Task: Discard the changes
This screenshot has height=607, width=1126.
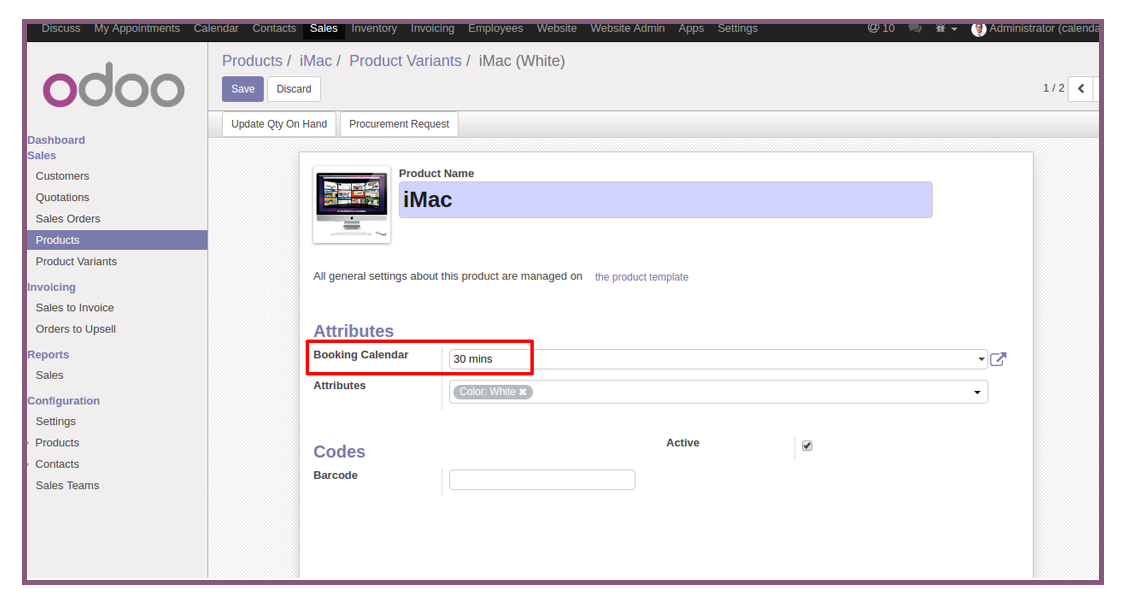Action: click(294, 89)
